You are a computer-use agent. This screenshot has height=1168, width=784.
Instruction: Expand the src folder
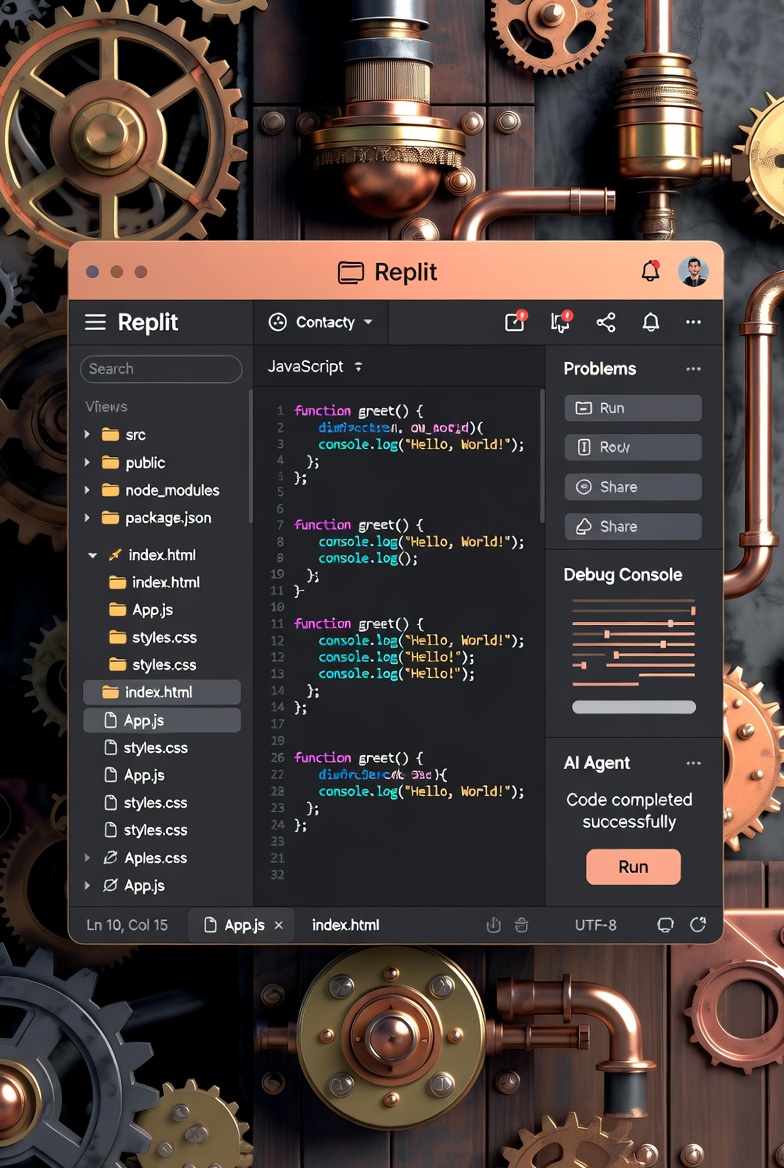tap(88, 435)
